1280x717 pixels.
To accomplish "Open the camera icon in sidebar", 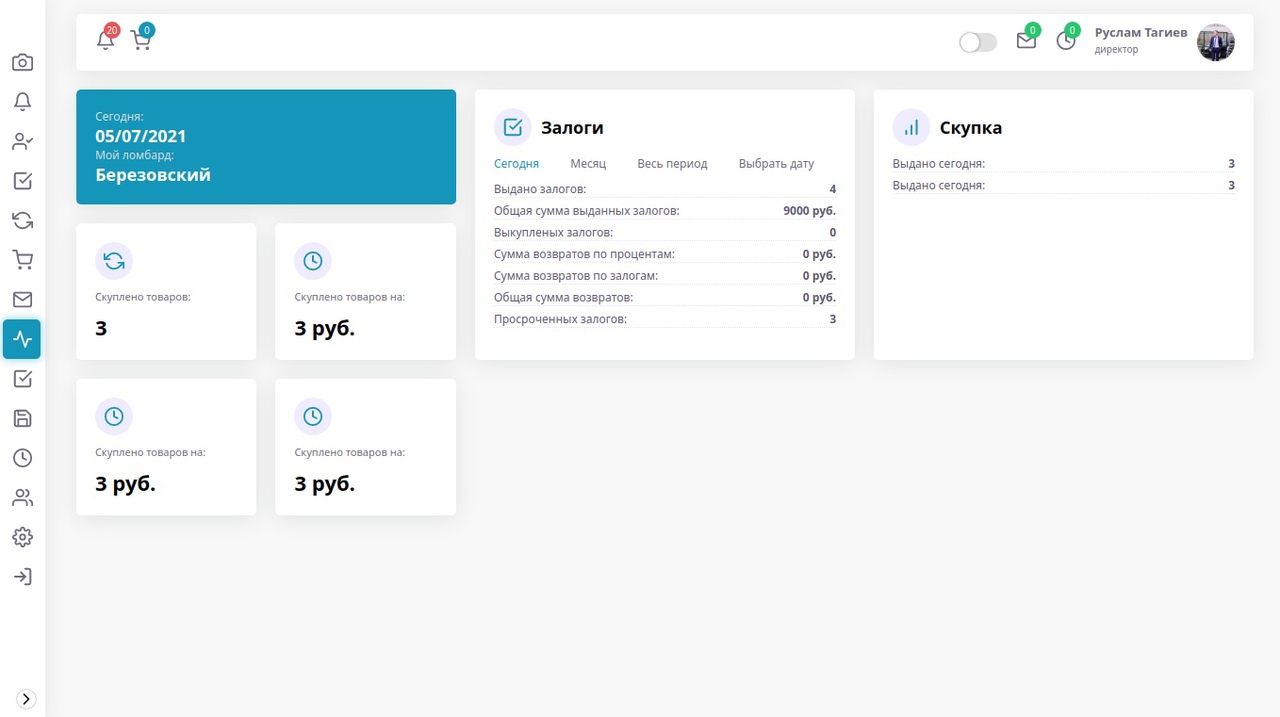I will pyautogui.click(x=22, y=62).
